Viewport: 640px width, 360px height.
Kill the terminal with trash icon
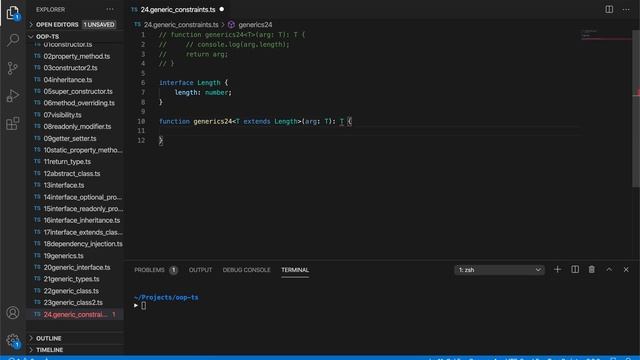coord(591,269)
